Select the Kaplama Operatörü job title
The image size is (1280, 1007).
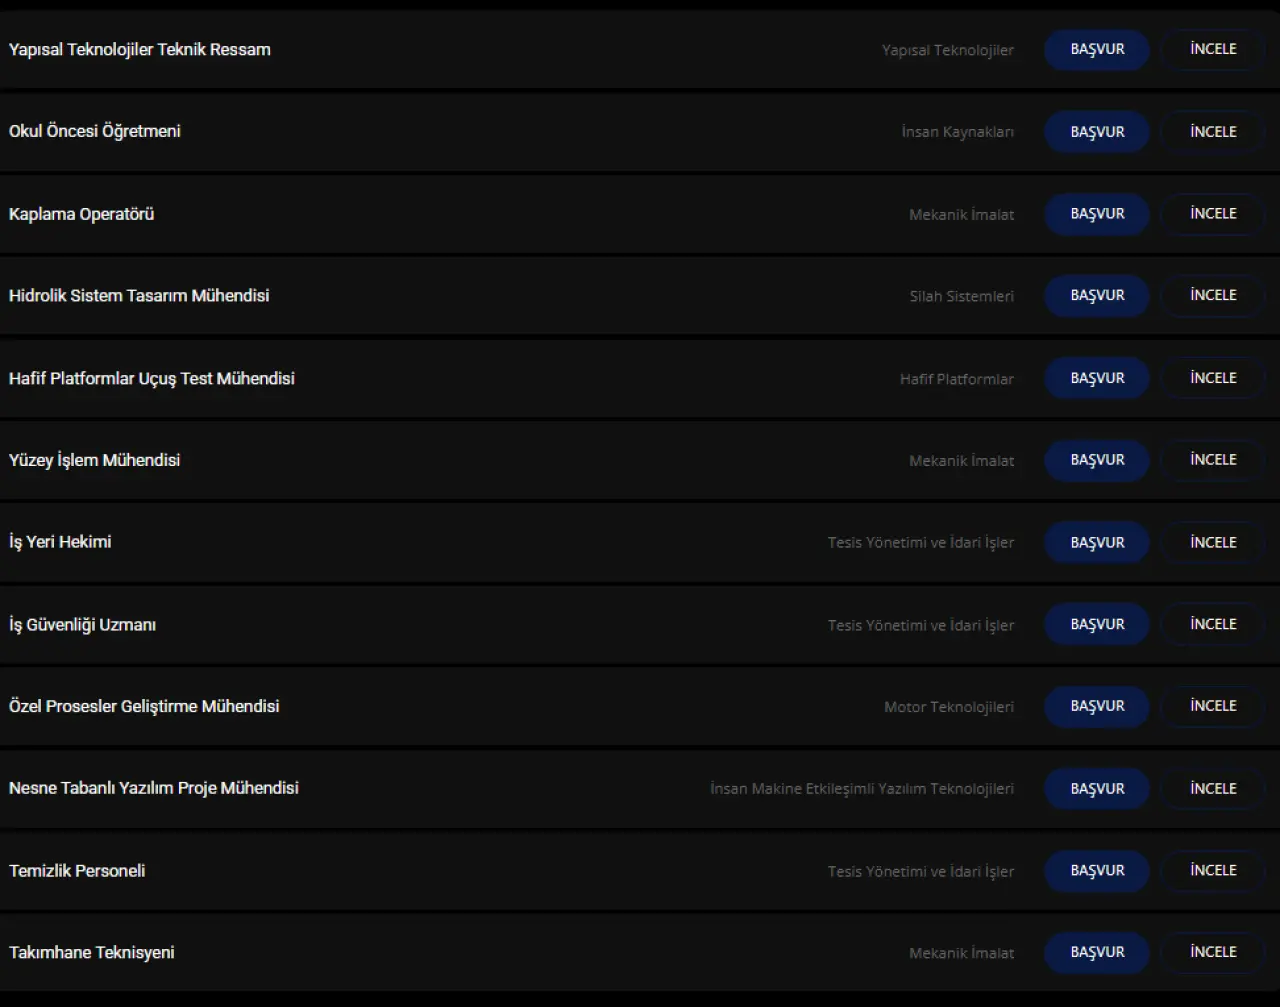(x=82, y=214)
